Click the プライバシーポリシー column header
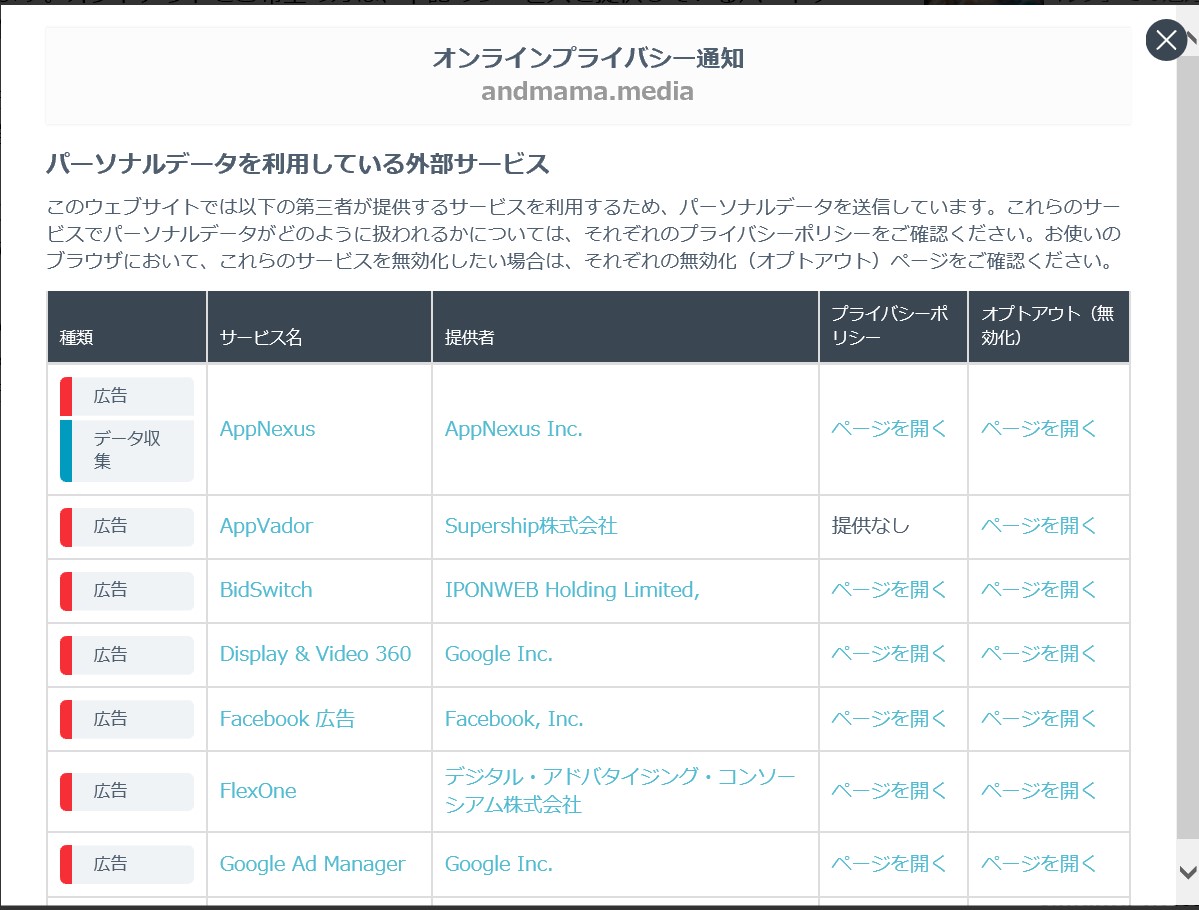The width and height of the screenshot is (1199, 910). [893, 327]
